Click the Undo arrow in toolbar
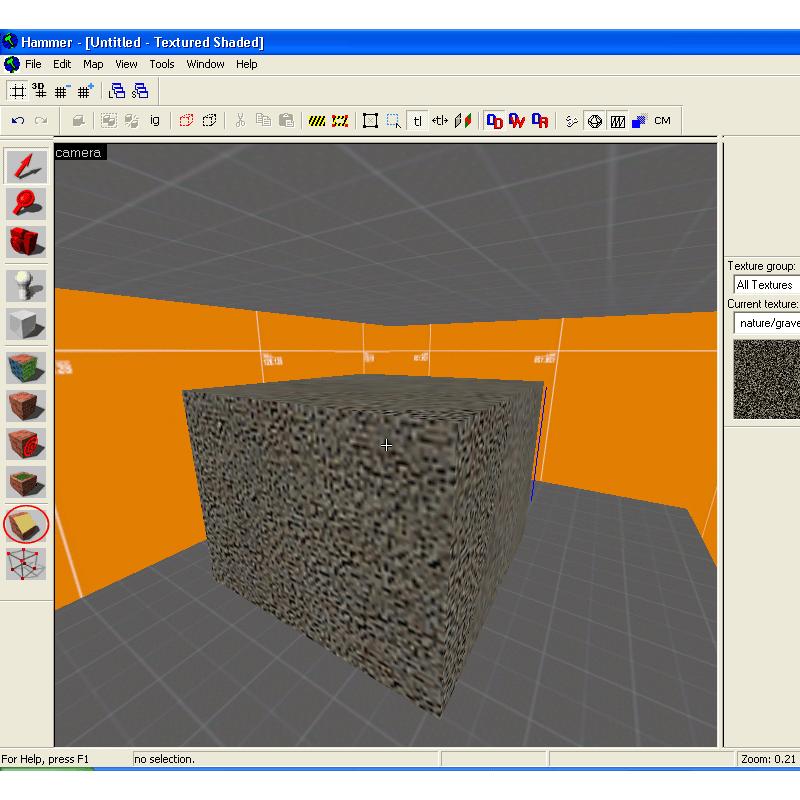The height and width of the screenshot is (800, 800). (17, 121)
